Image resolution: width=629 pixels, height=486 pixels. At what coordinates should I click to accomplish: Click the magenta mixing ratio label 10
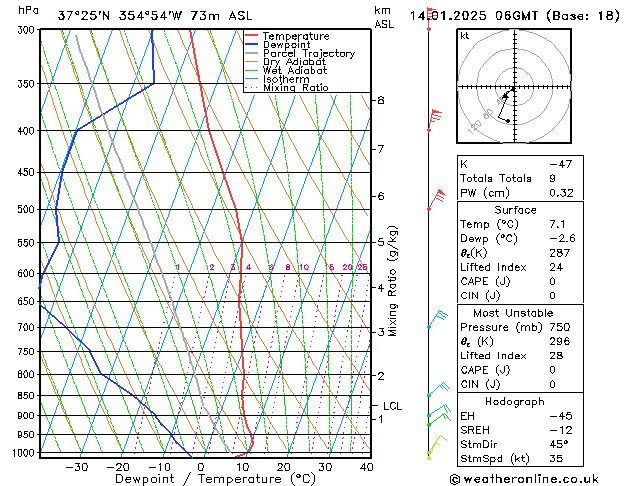pos(304,267)
